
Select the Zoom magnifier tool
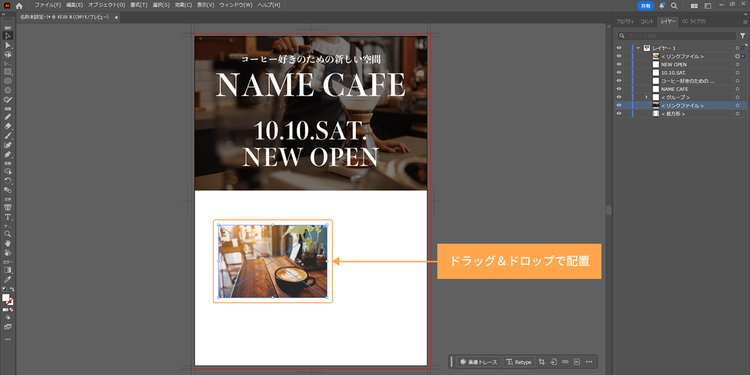pos(8,234)
